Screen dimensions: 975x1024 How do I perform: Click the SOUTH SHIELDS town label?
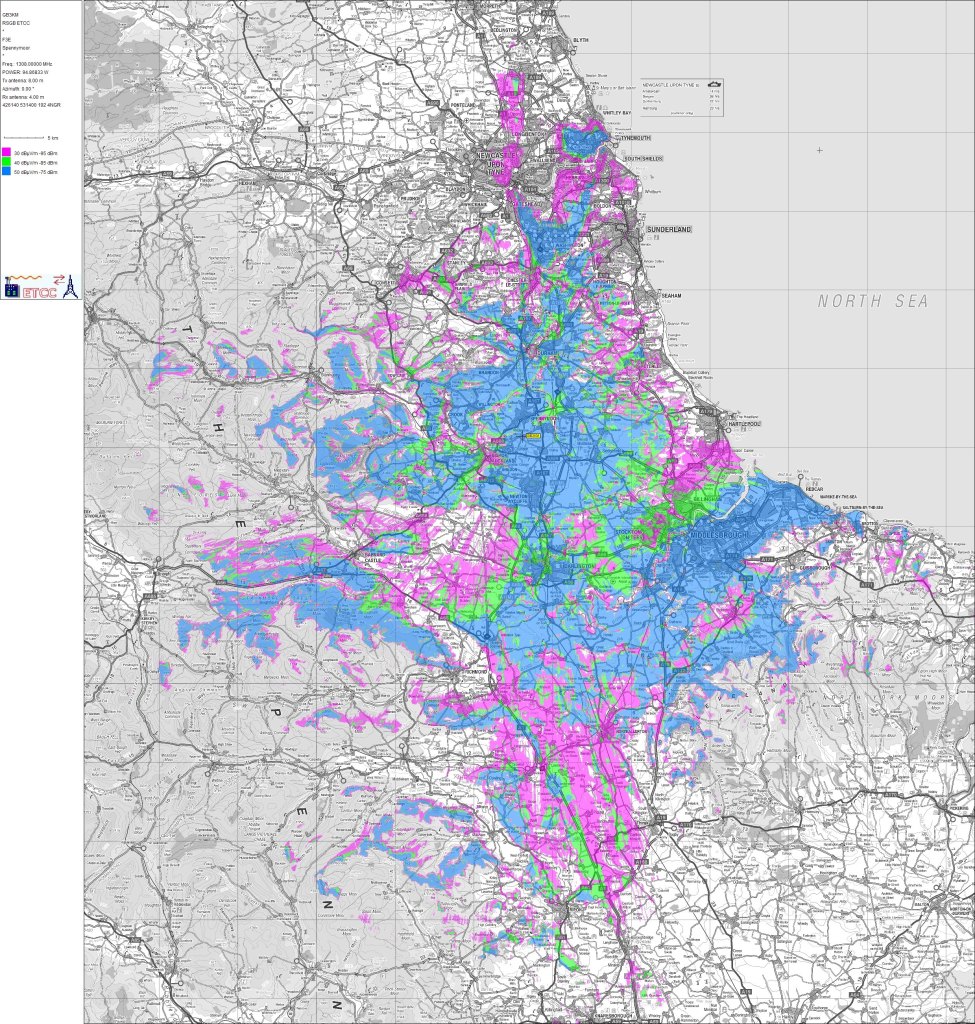click(x=645, y=159)
